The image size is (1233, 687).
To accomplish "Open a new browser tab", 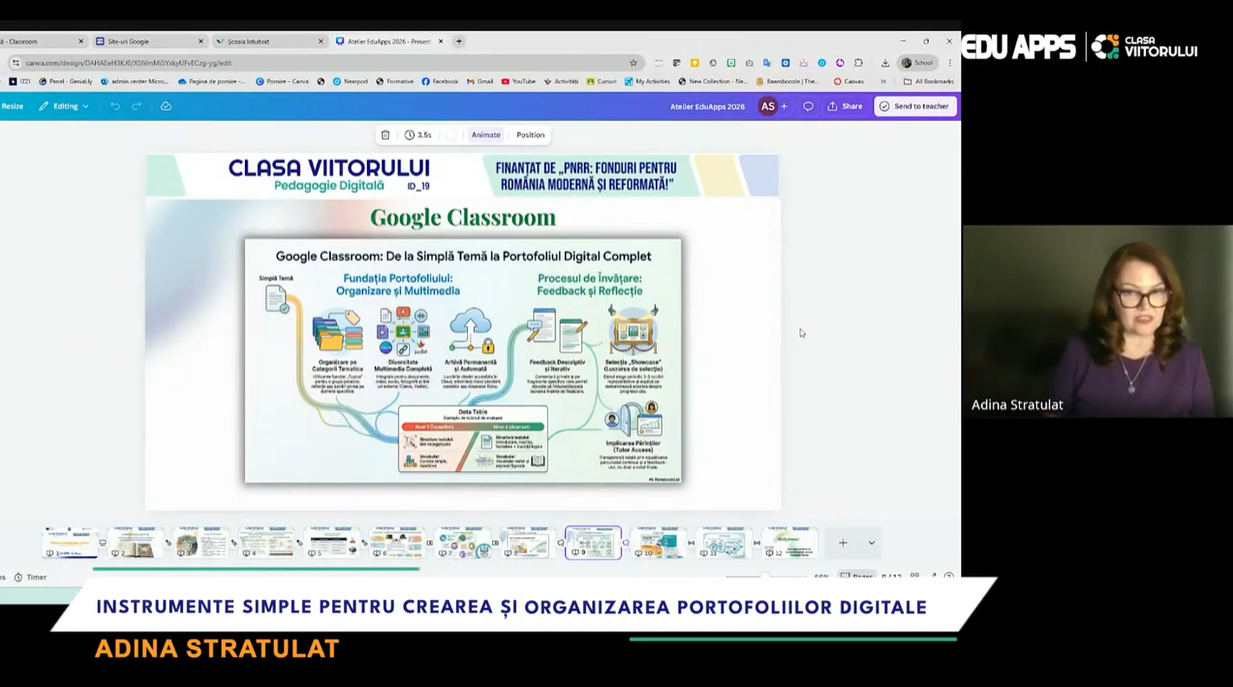I will point(459,42).
